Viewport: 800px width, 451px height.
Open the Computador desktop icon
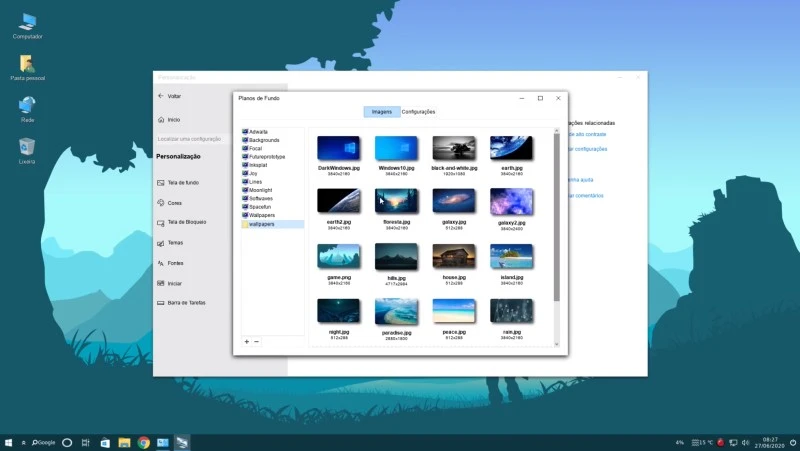[x=28, y=26]
